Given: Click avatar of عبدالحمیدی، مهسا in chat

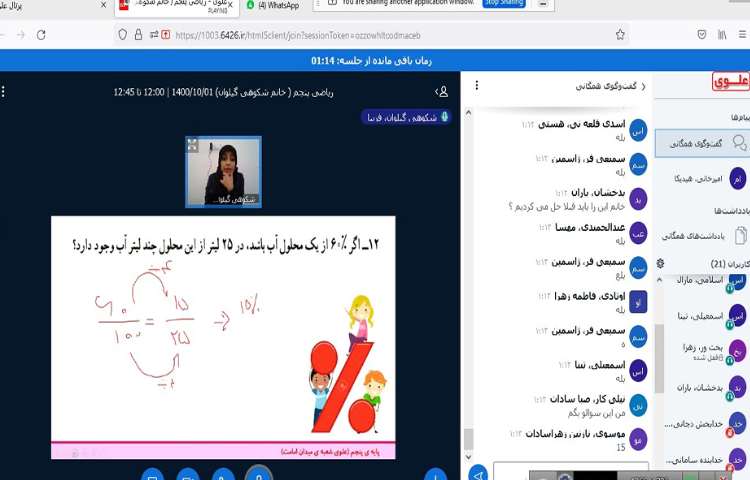Looking at the screenshot, I should tap(638, 233).
